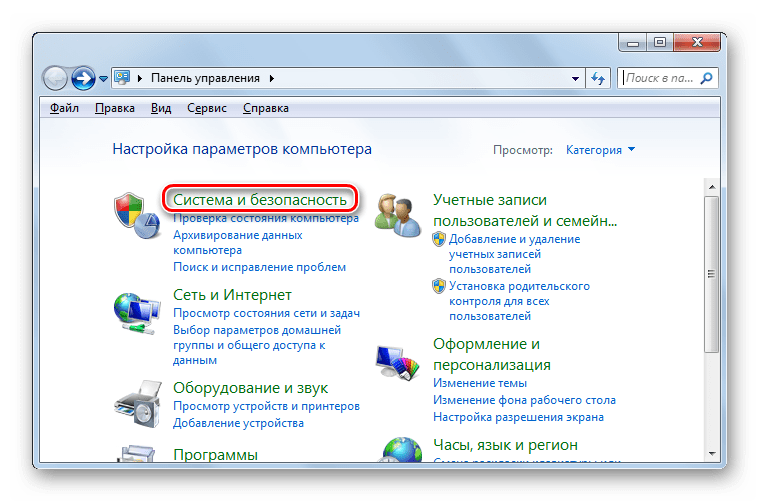Open Оформление и персонализация category
The height and width of the screenshot is (502, 760).
pos(492,354)
